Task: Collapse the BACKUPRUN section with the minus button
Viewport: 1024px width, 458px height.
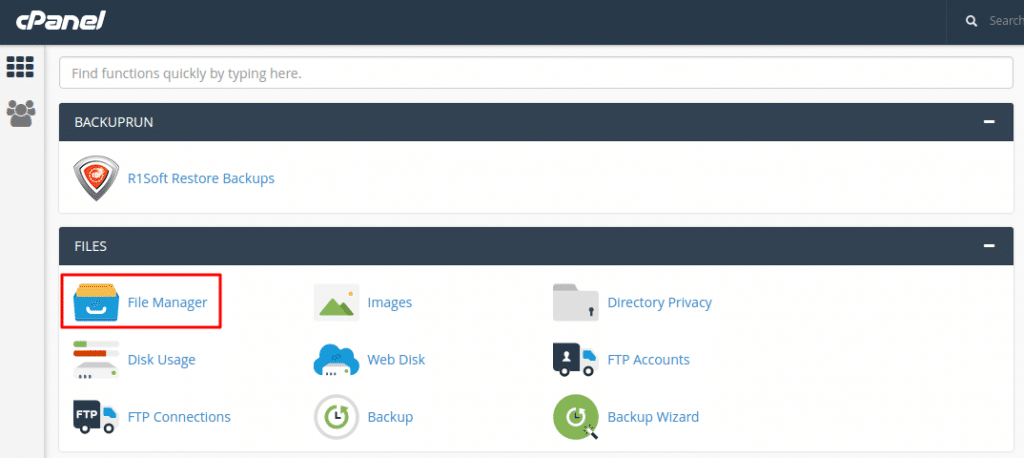Action: 989,122
